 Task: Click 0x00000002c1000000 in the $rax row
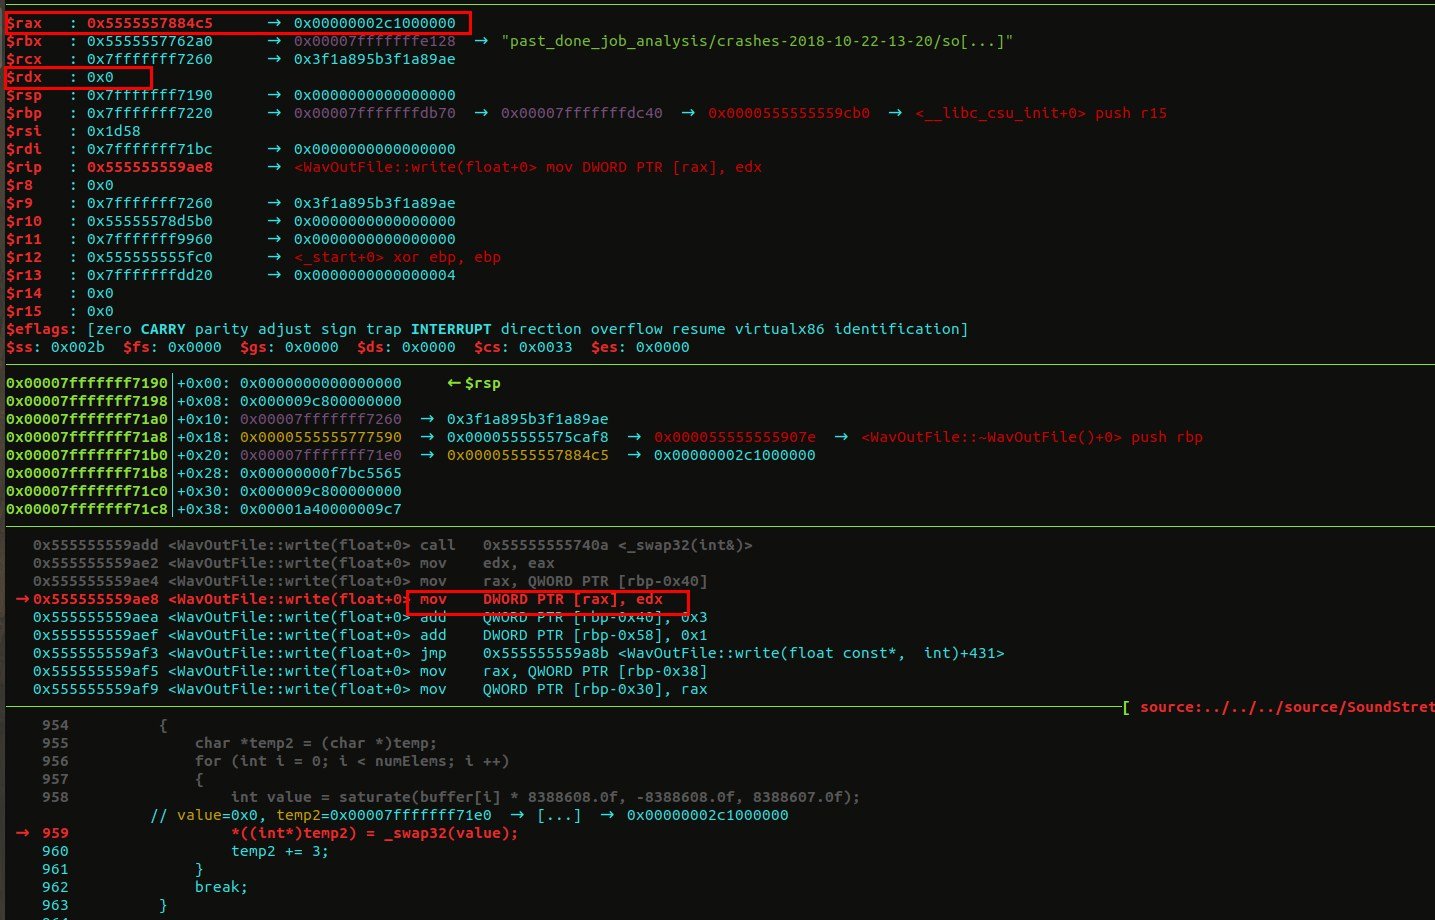[375, 23]
